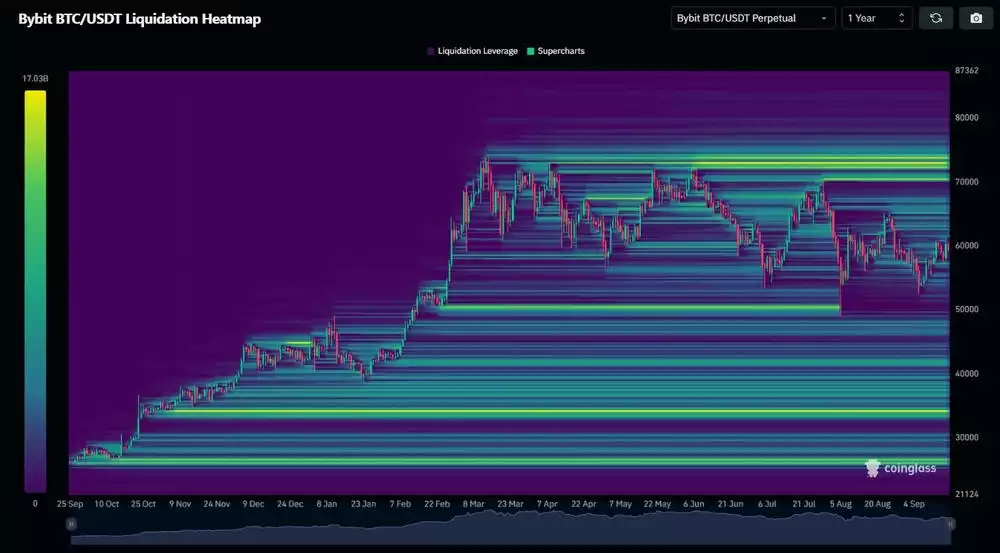Toggle the Supercharts legend item

coord(555,51)
